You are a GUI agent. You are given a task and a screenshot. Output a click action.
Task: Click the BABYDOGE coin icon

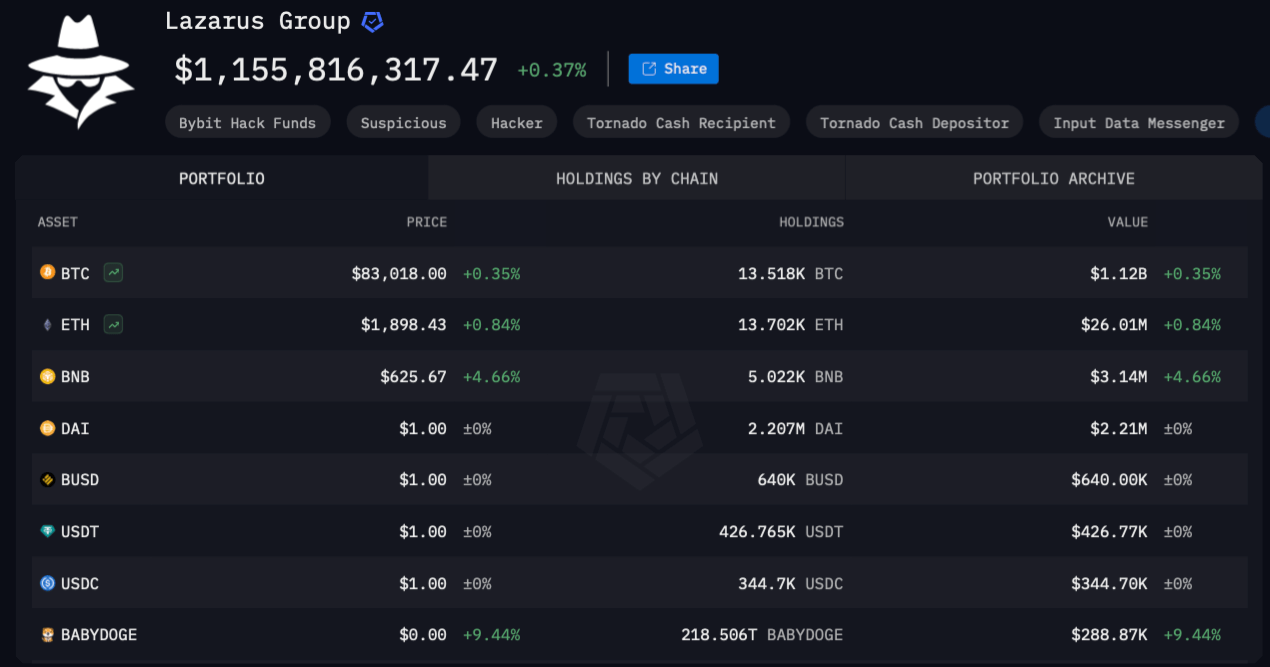pyautogui.click(x=47, y=635)
